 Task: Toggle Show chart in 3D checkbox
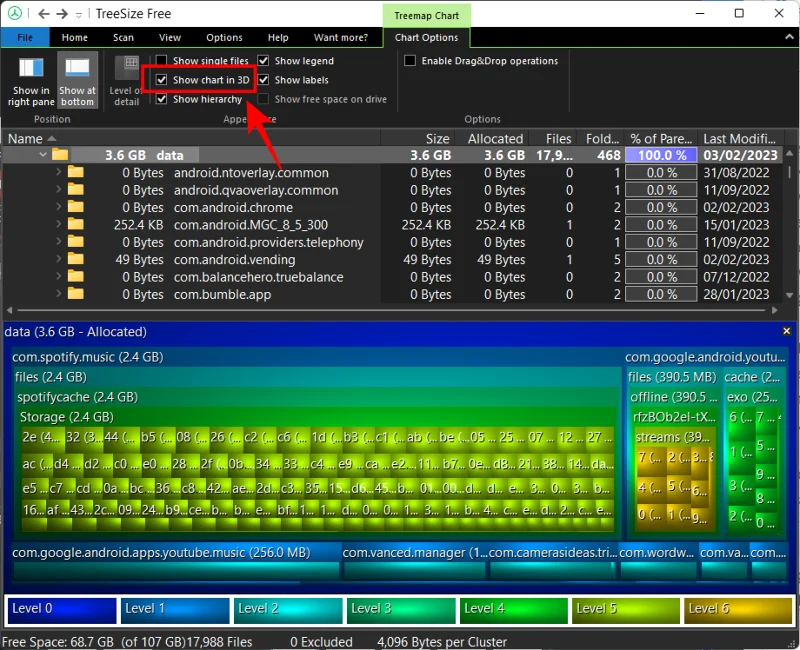point(161,80)
